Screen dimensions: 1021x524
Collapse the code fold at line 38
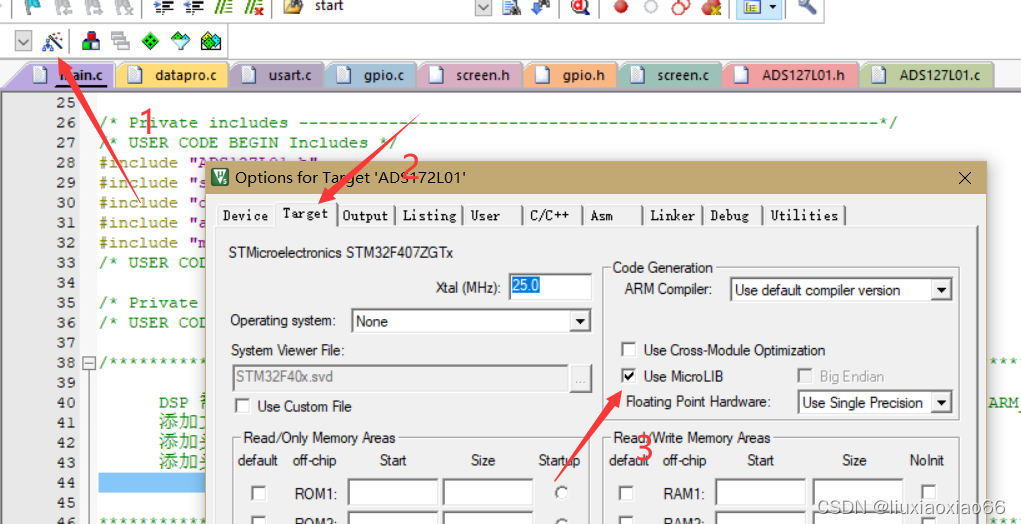tap(89, 363)
